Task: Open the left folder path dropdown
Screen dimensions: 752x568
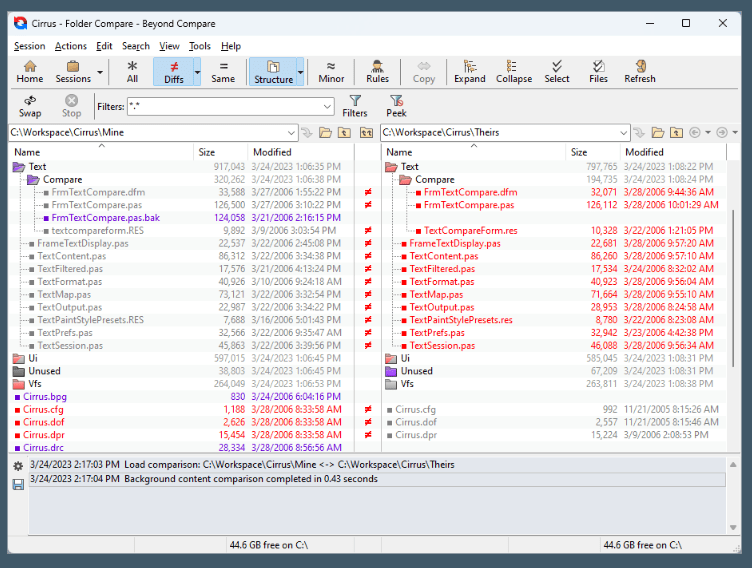Action: (x=291, y=132)
